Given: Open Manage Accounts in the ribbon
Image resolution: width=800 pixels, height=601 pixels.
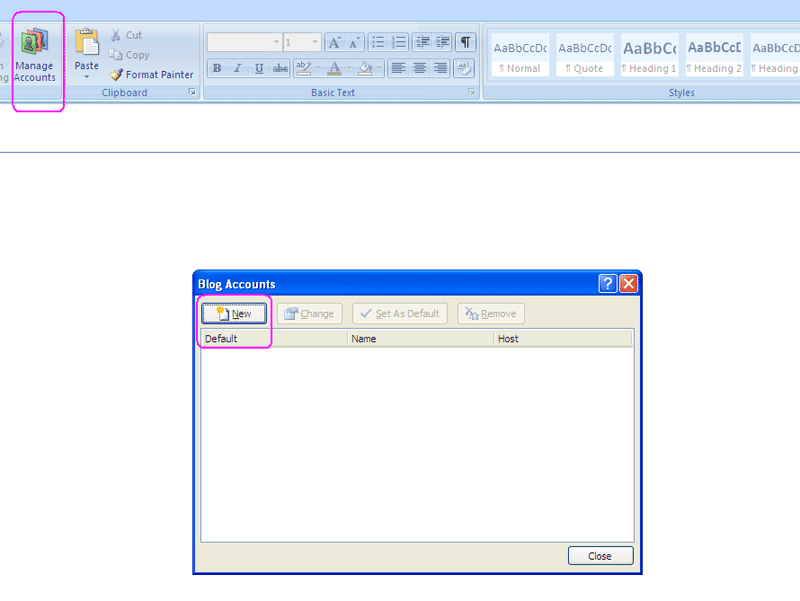Looking at the screenshot, I should tap(34, 55).
